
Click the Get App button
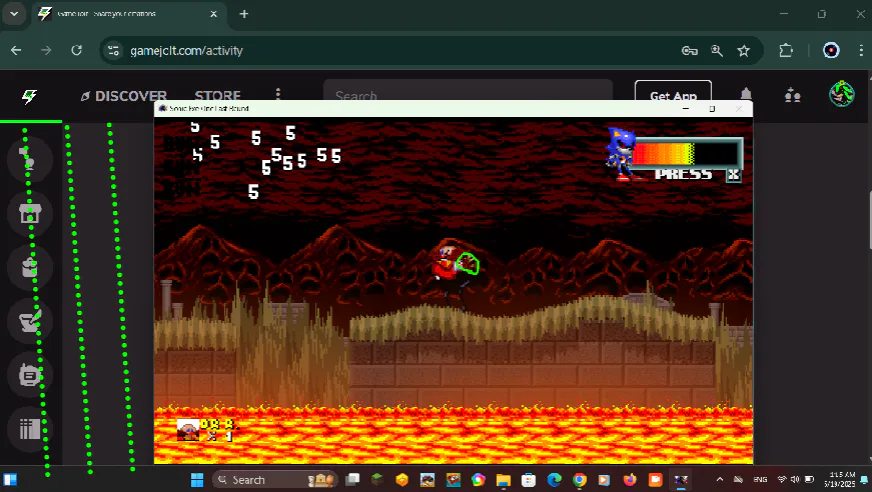click(x=673, y=93)
